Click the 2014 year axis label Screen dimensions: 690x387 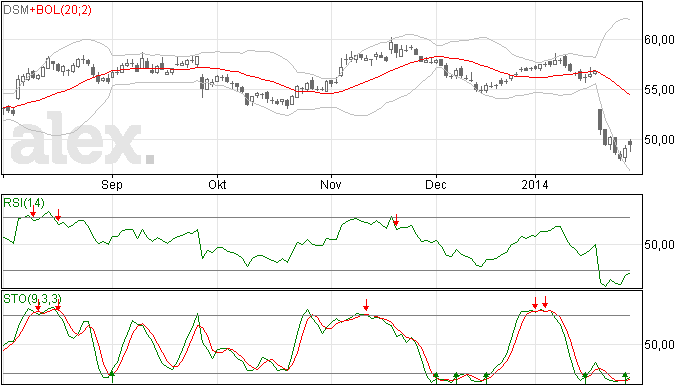pos(535,184)
